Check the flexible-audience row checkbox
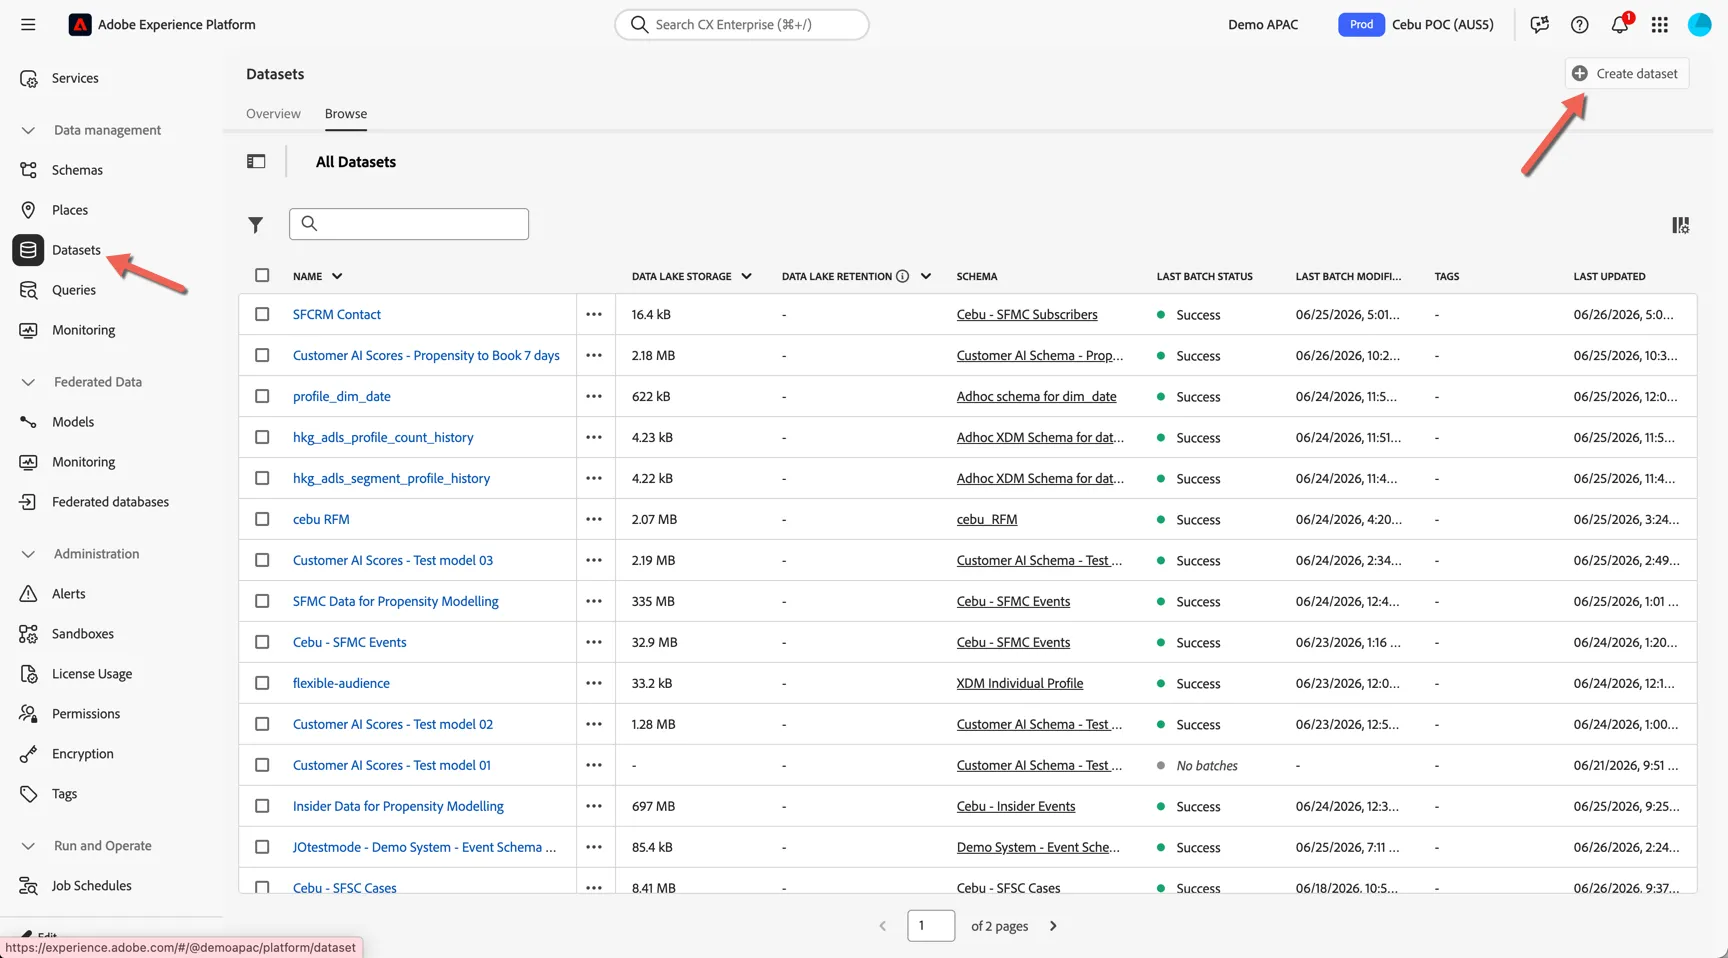This screenshot has height=958, width=1728. tap(262, 683)
